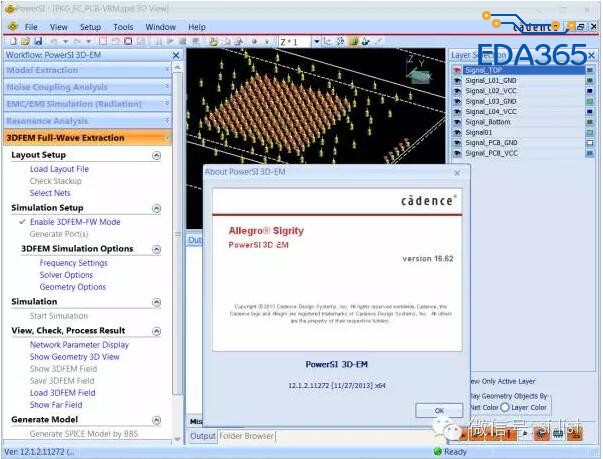Click the 3DFEM Full-Wave Extraction header

(87, 138)
